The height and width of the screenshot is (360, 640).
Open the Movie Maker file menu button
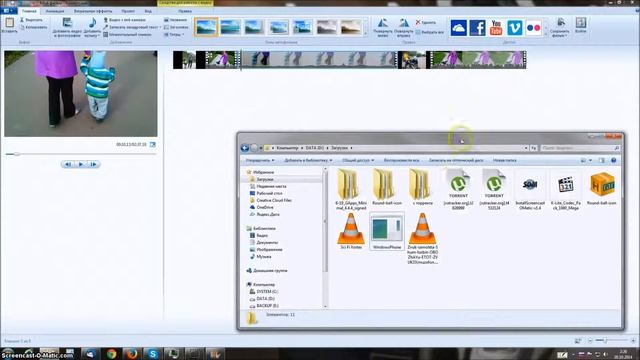click(8, 11)
